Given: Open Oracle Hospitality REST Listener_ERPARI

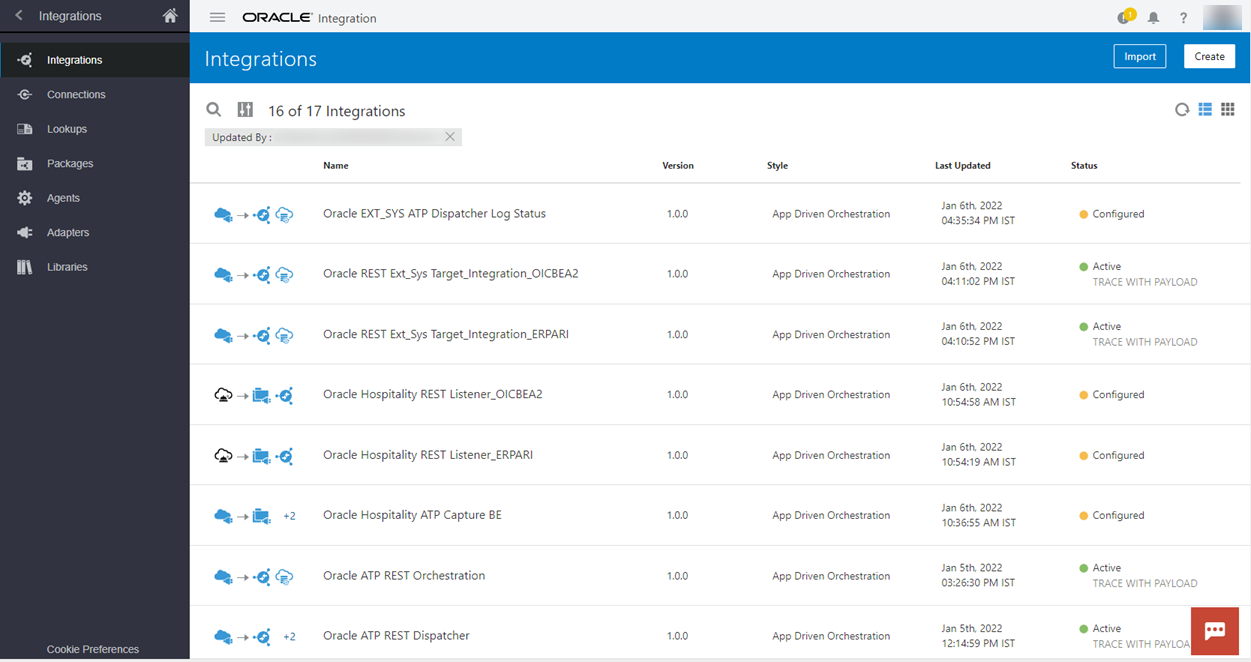Looking at the screenshot, I should point(428,455).
